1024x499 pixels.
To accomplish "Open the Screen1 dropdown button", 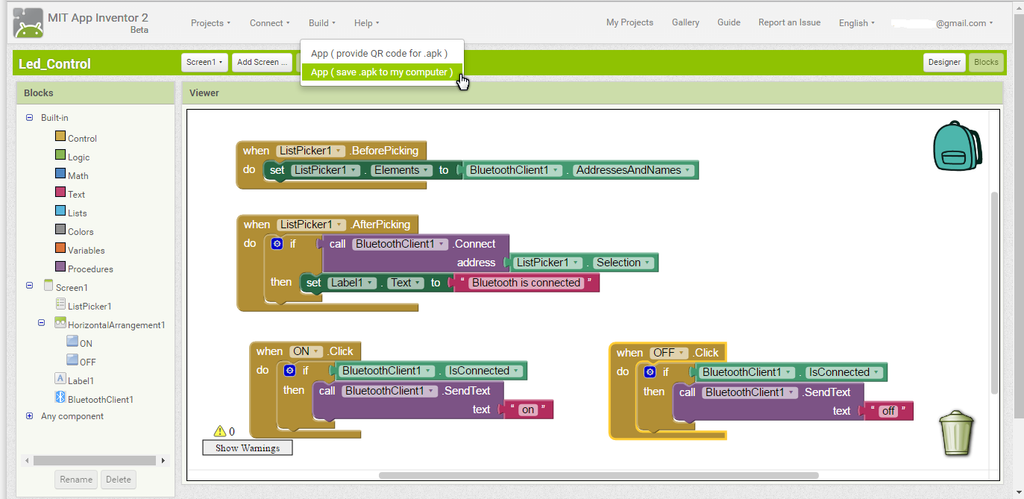I will click(204, 63).
